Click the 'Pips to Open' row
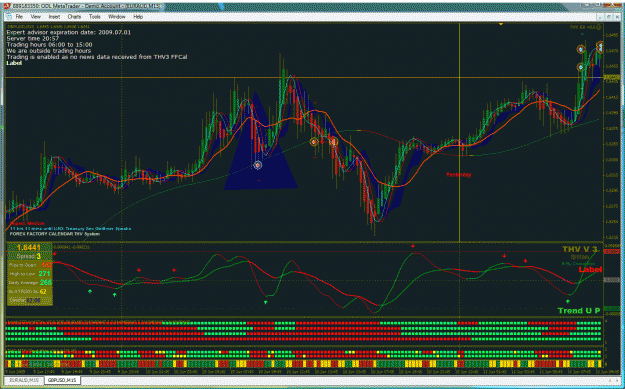Image resolution: width=625 pixels, height=389 pixels. click(x=29, y=265)
